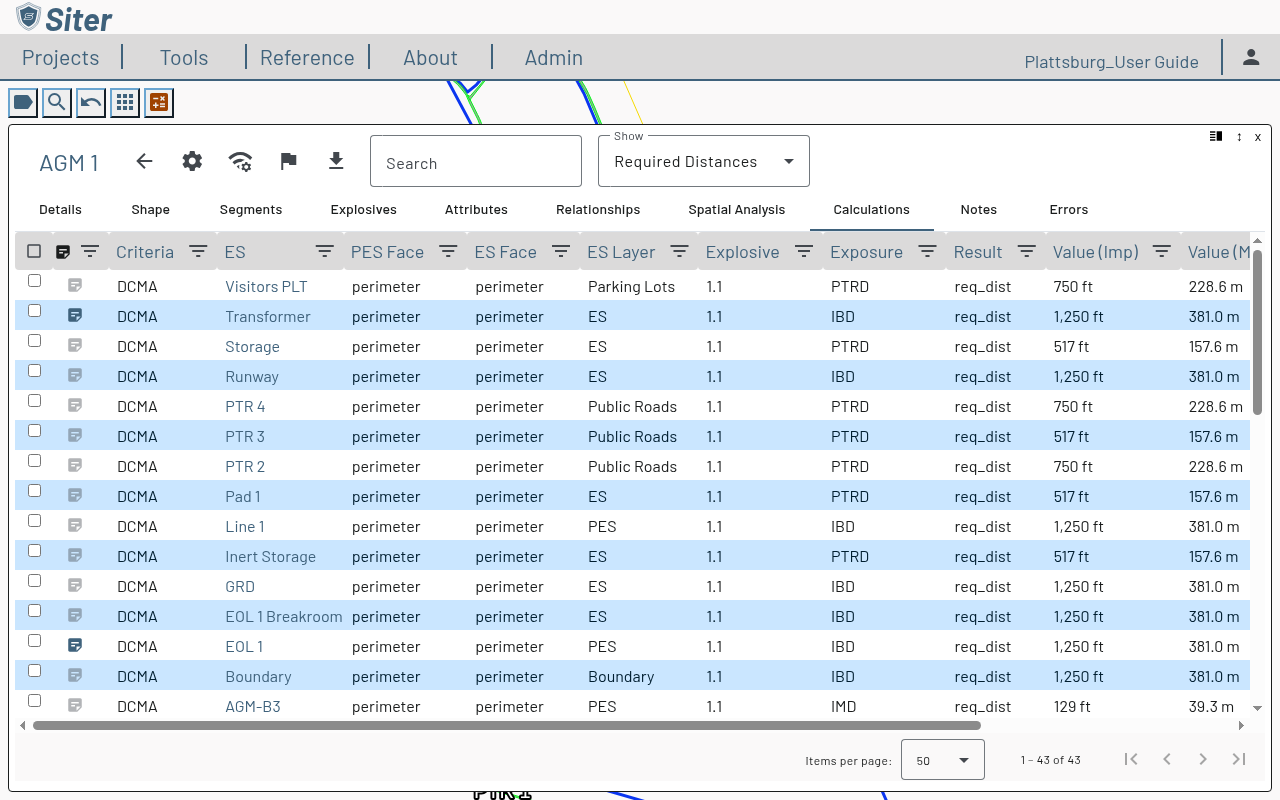Viewport: 1280px width, 800px height.
Task: Open the Reference menu
Action: click(307, 58)
